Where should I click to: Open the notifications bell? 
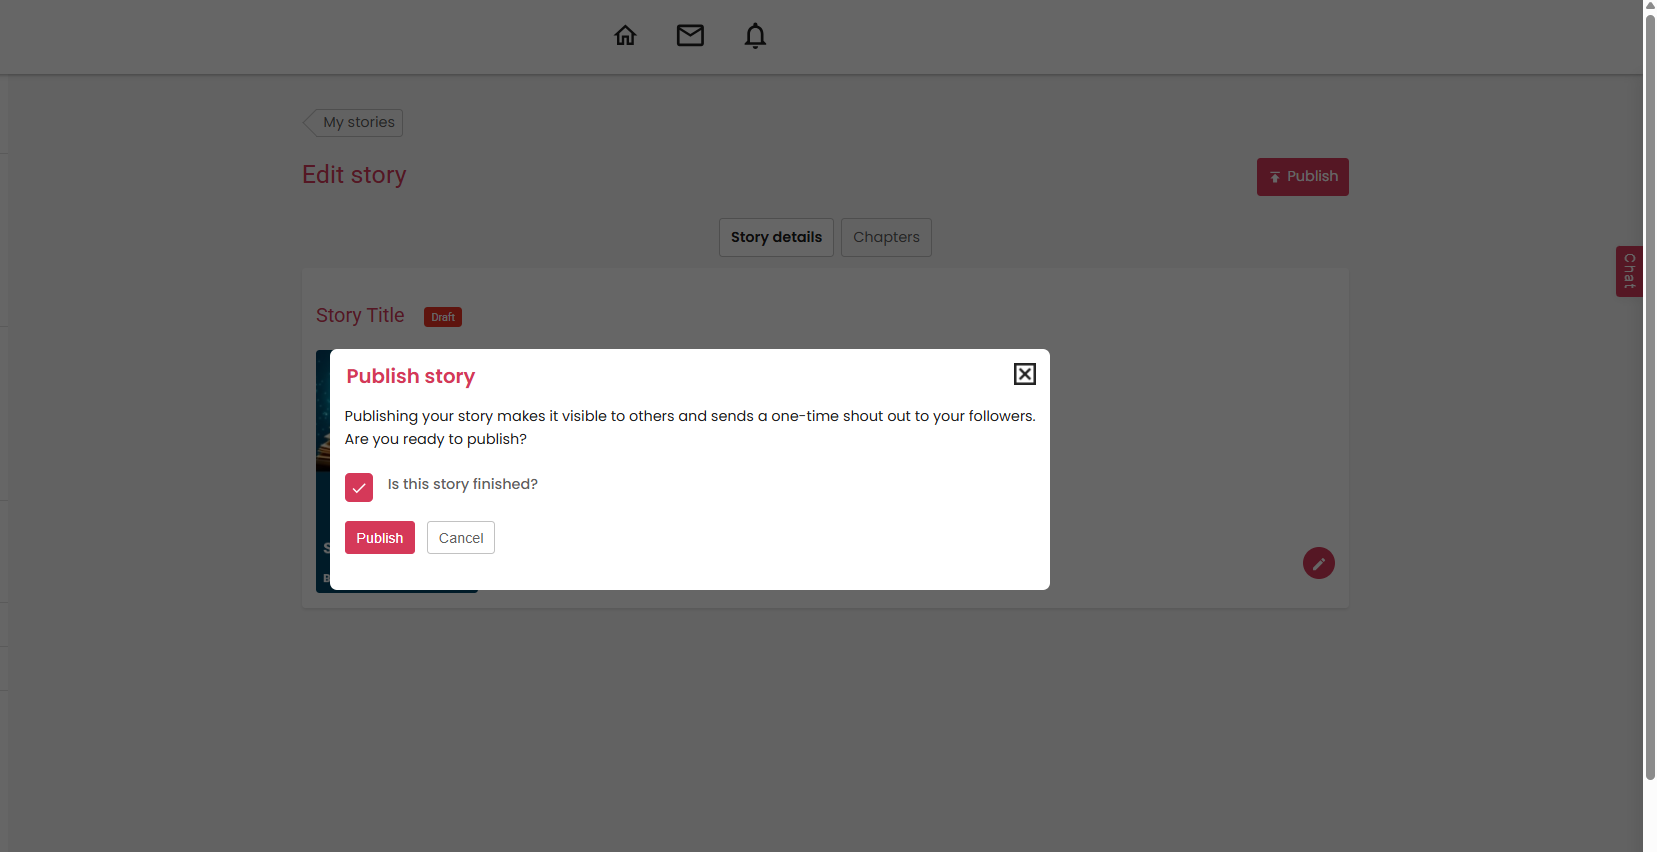point(755,36)
